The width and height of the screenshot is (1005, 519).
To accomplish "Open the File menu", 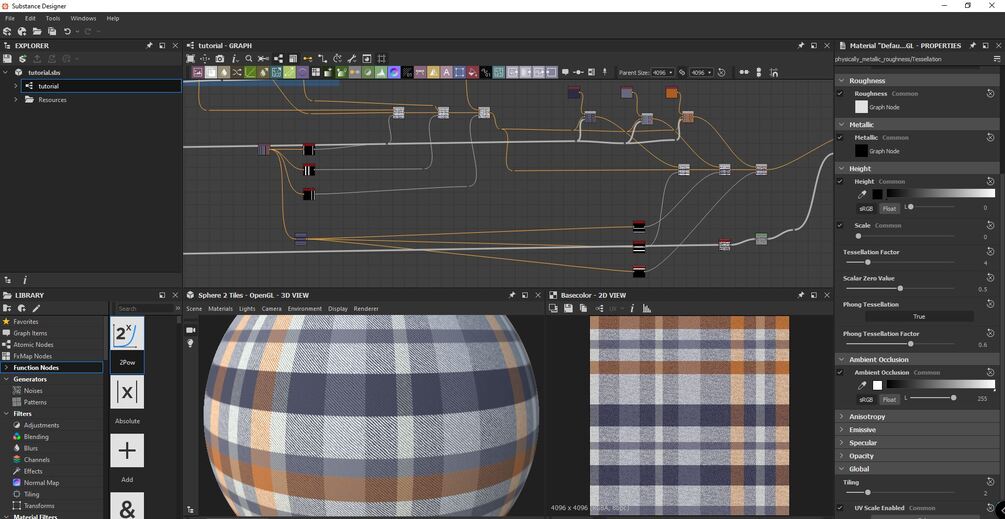I will tap(10, 19).
